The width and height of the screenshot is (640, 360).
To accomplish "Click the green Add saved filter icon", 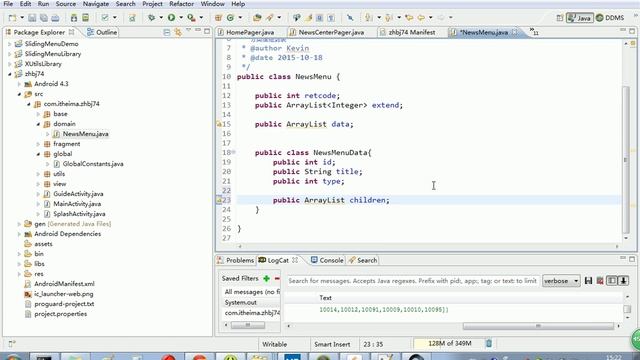I will tap(267, 279).
